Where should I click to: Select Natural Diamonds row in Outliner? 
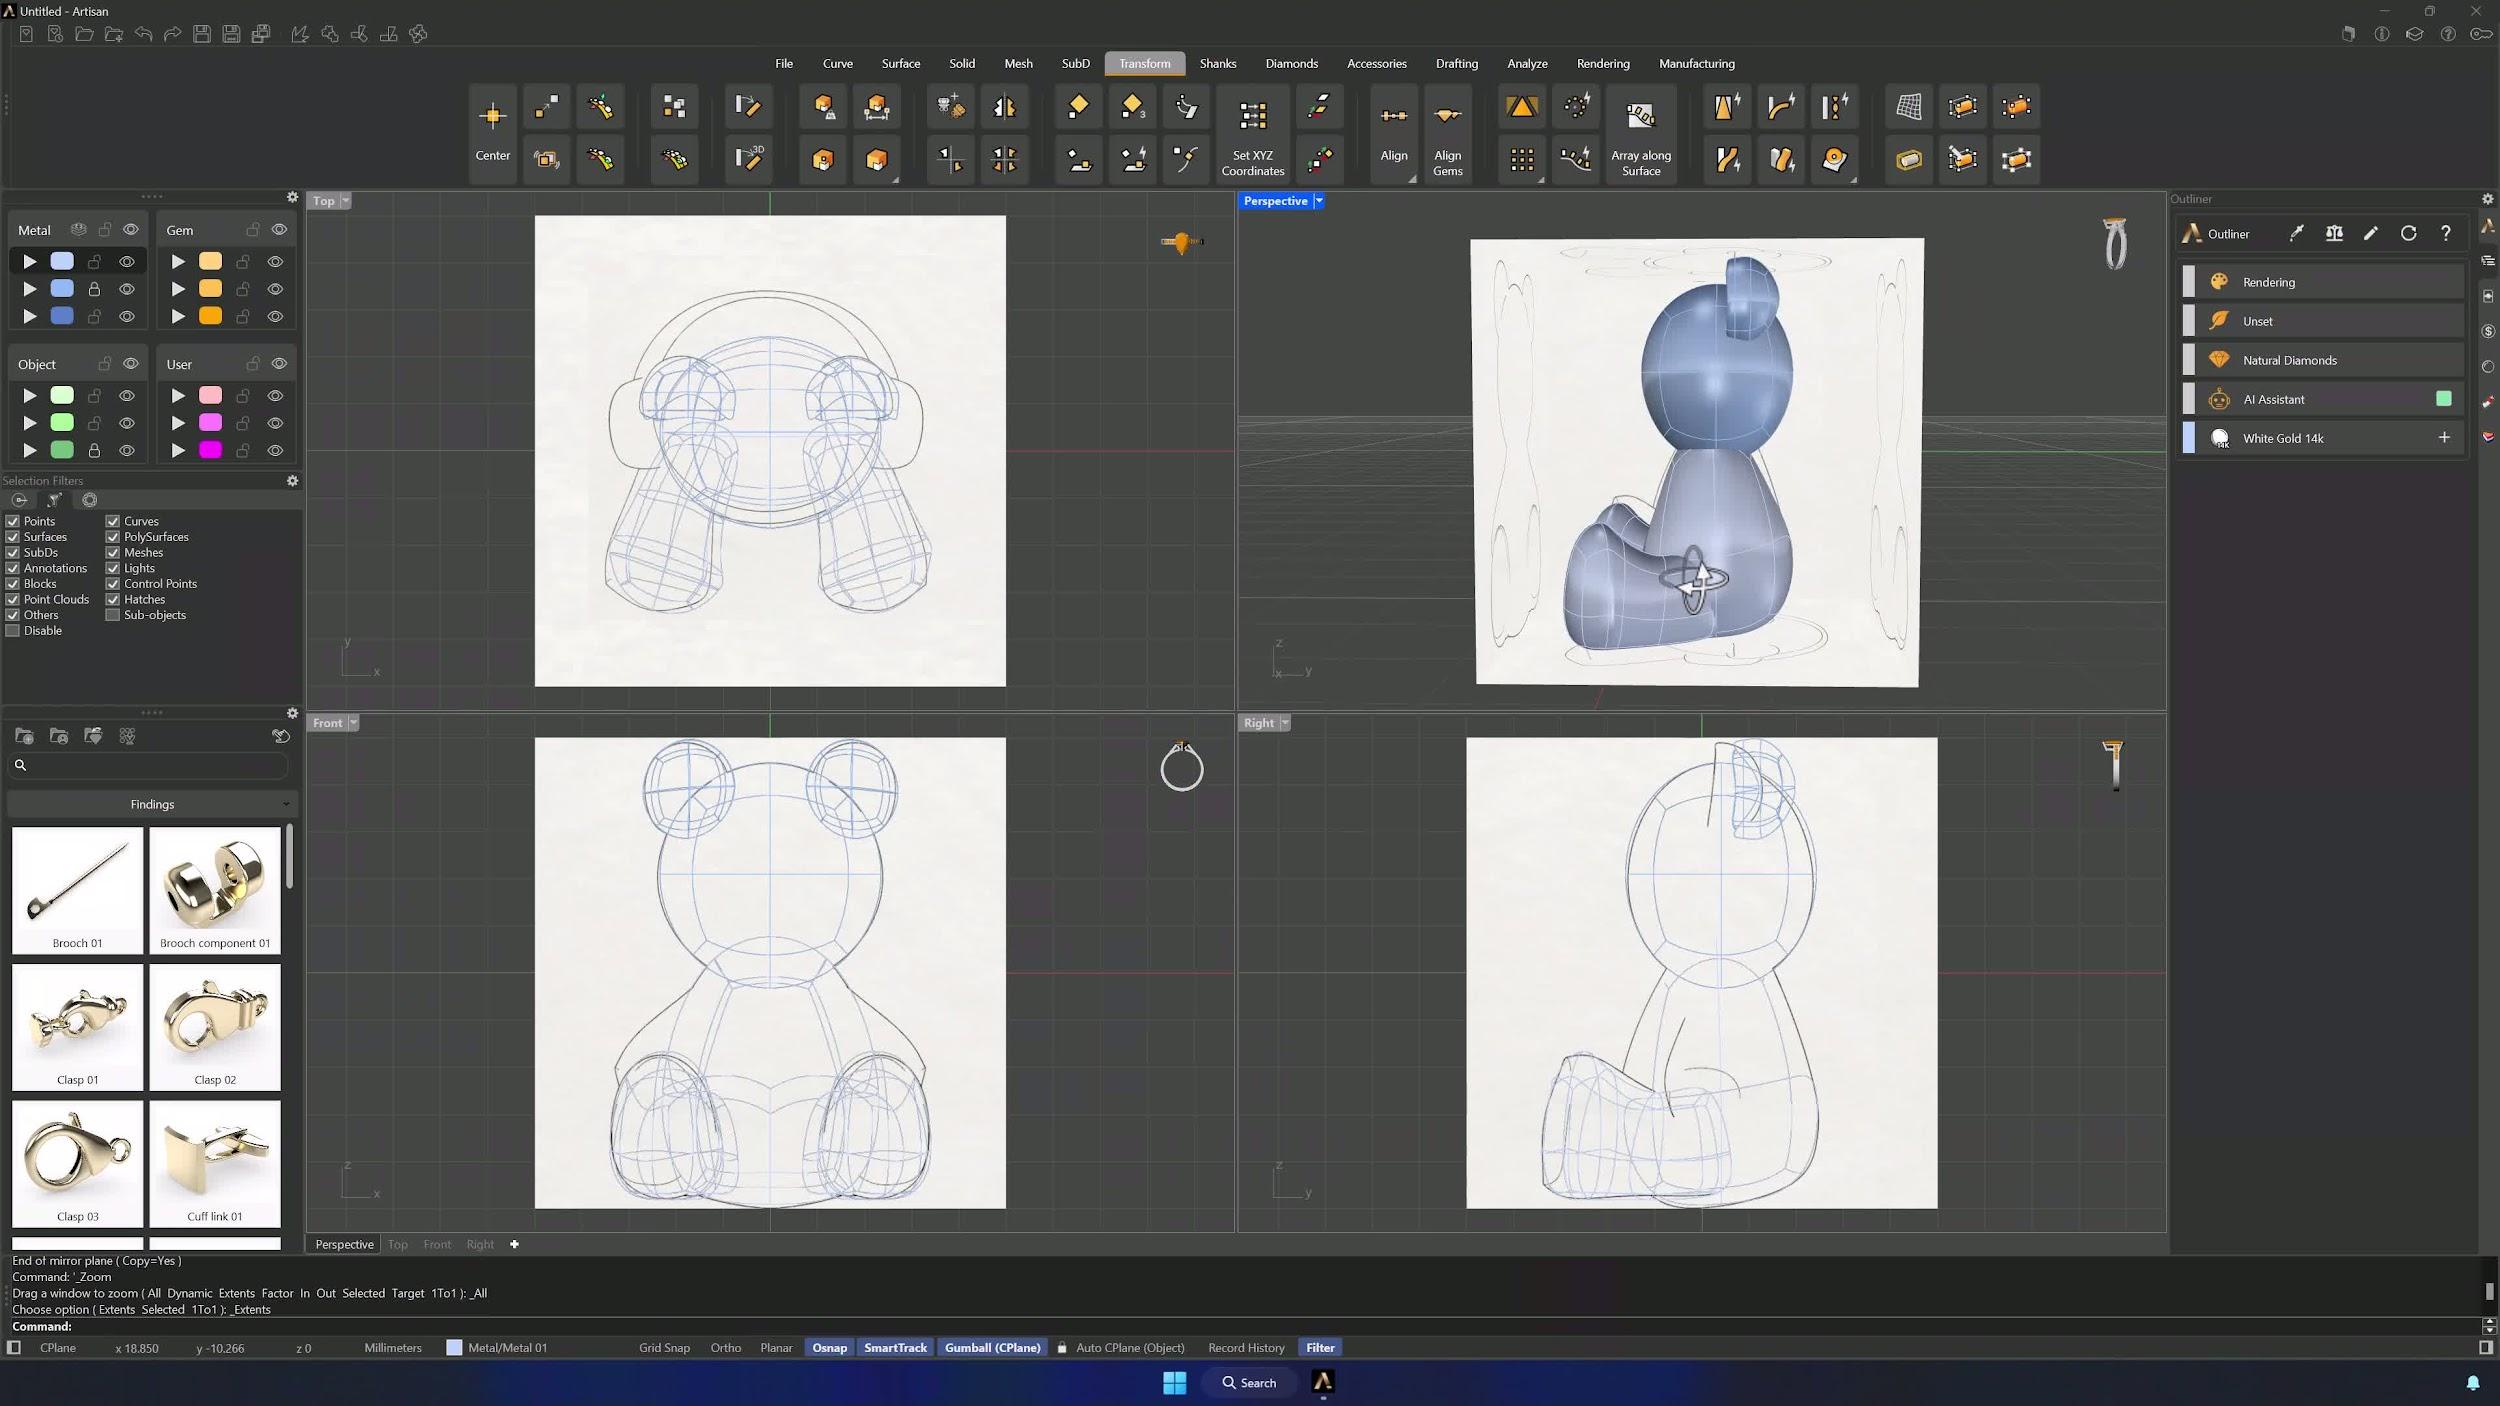(2320, 360)
